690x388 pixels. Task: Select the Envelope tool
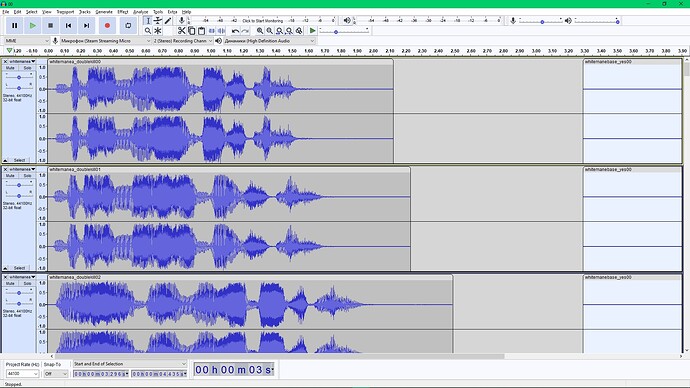(158, 21)
